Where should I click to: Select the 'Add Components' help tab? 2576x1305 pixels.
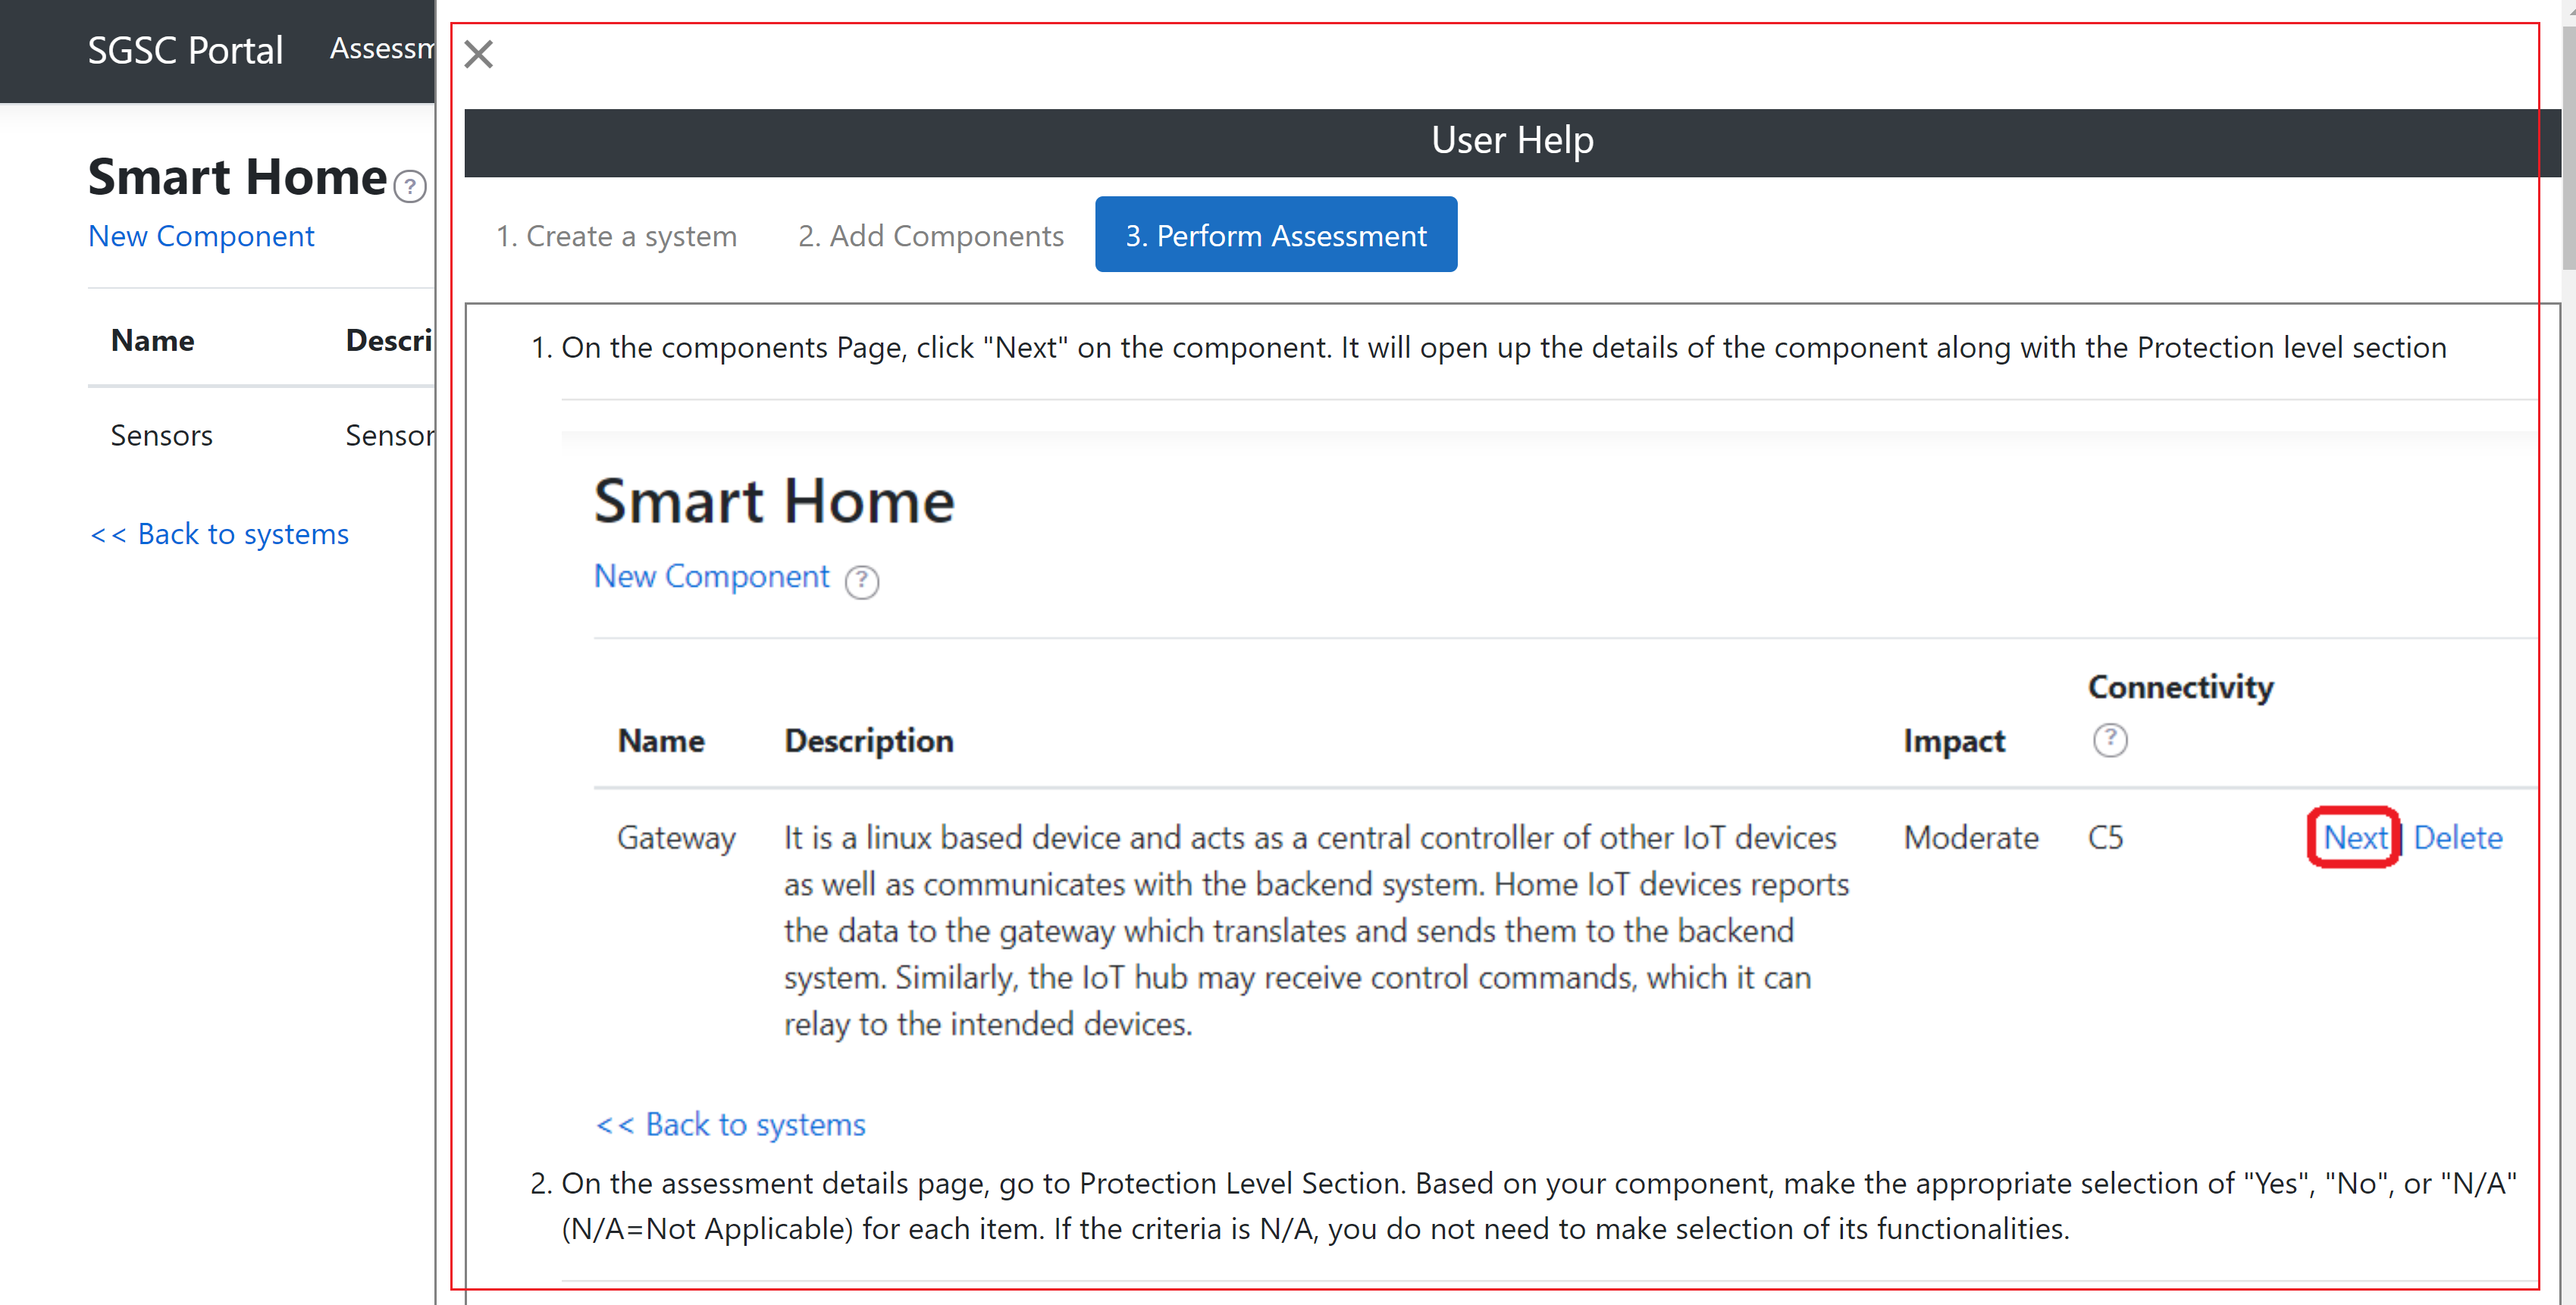pos(930,236)
